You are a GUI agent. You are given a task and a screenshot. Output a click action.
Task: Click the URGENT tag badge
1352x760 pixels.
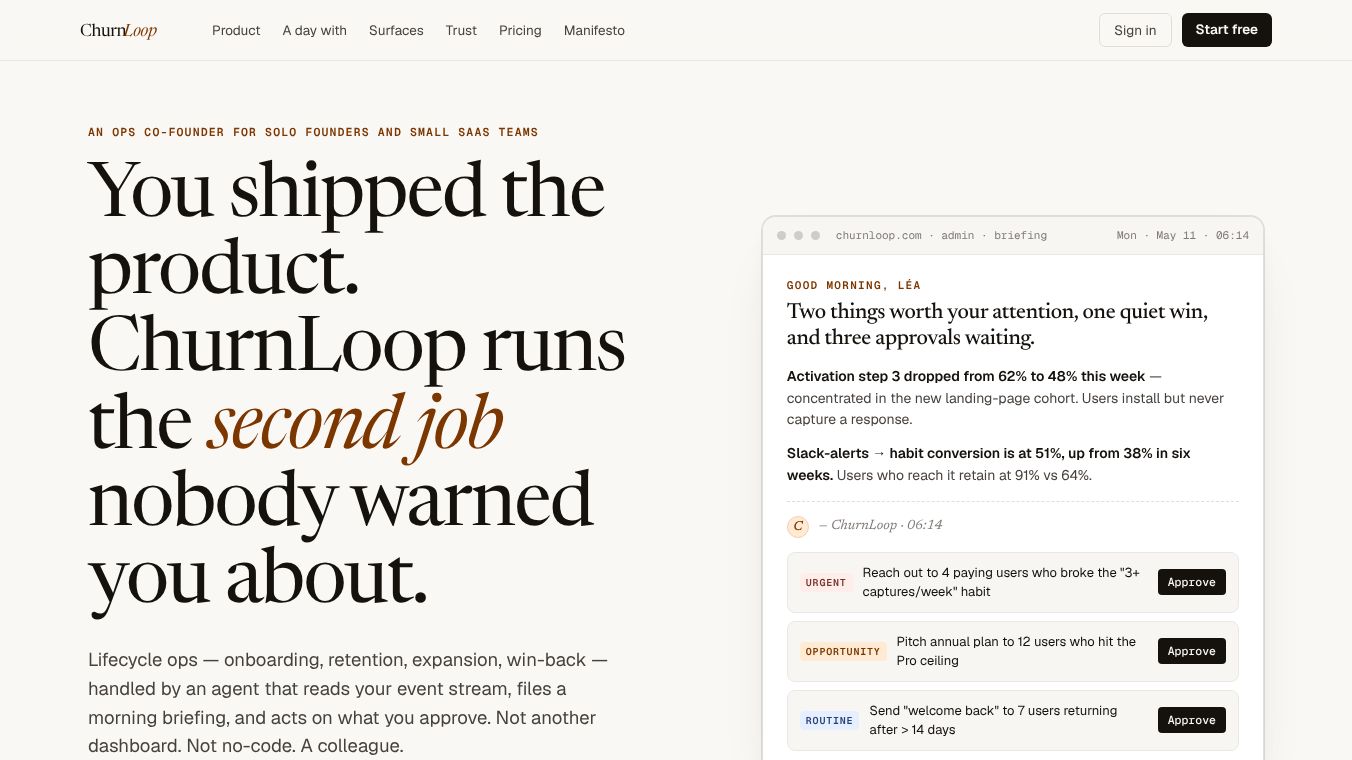pos(826,583)
